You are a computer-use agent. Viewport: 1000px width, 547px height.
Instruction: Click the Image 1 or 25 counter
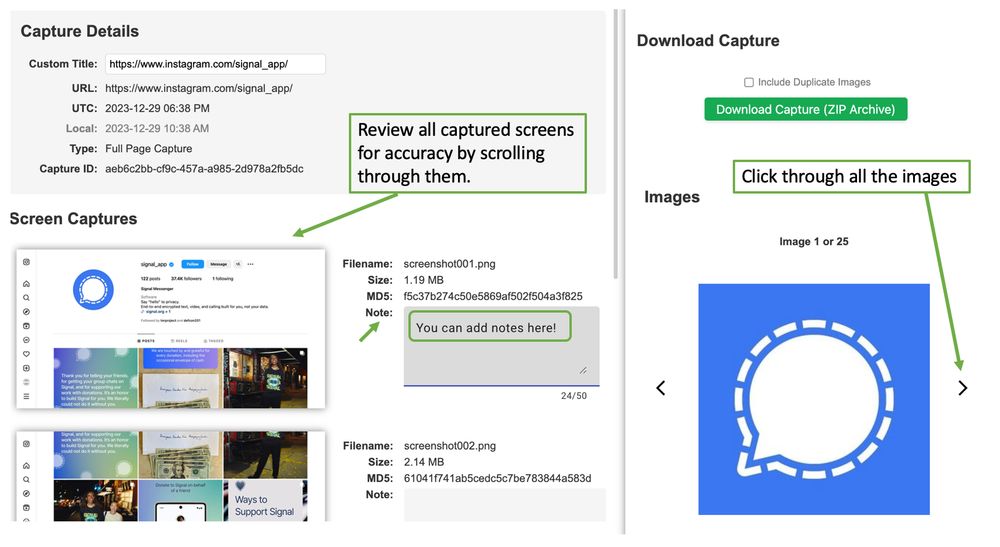pyautogui.click(x=814, y=242)
